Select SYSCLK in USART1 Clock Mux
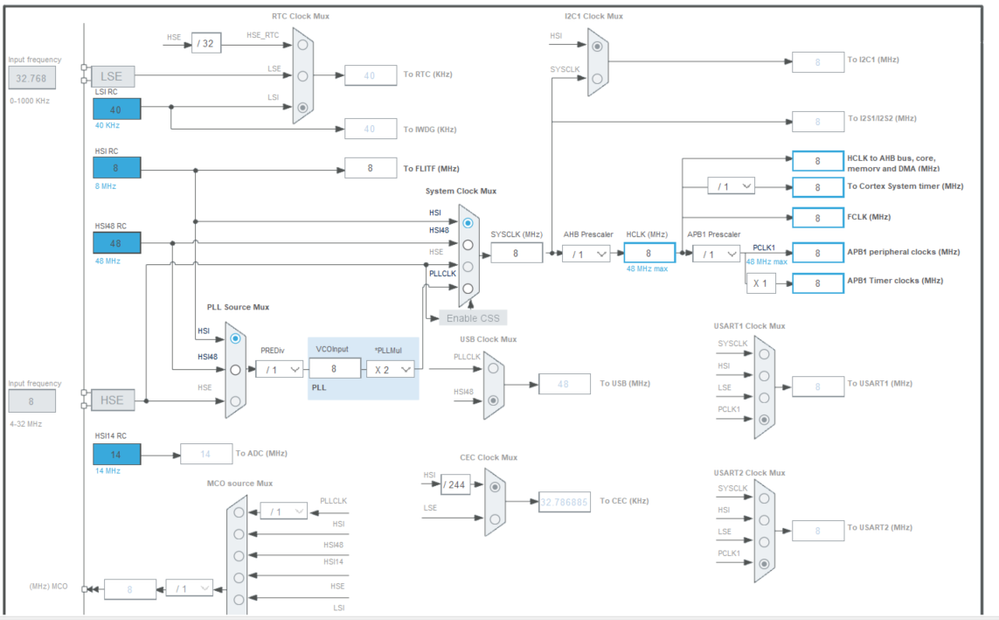This screenshot has width=999, height=620. pos(764,354)
